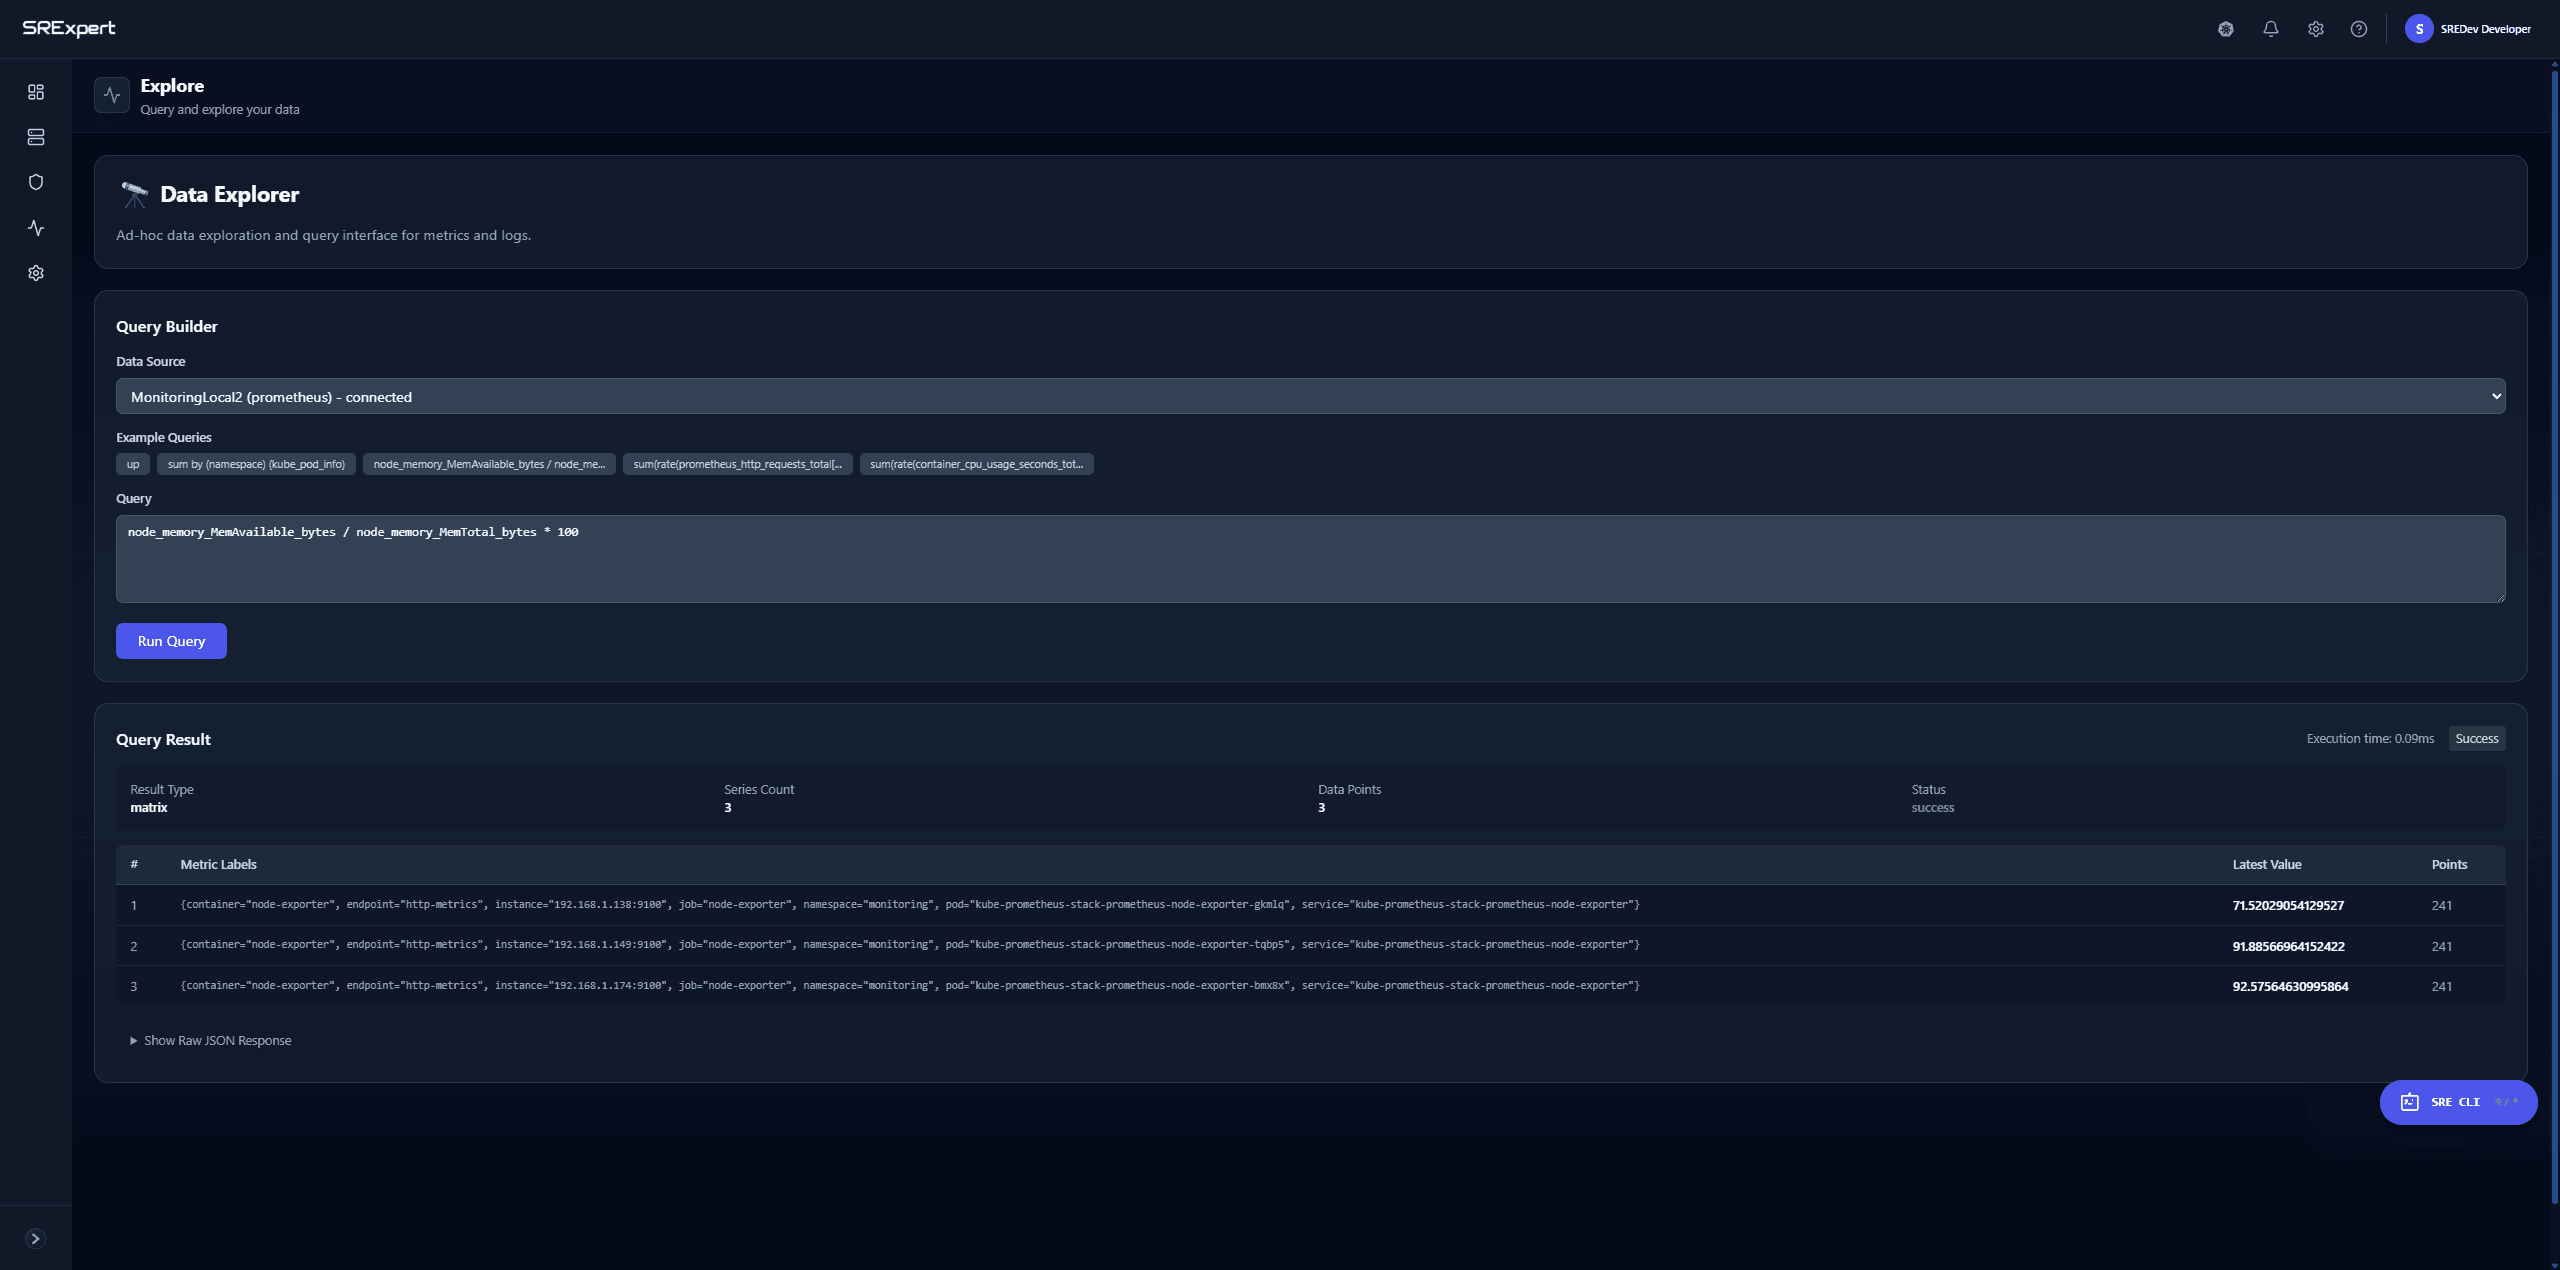Open the notifications bell
Screen dimensions: 2560x1270
point(2271,29)
